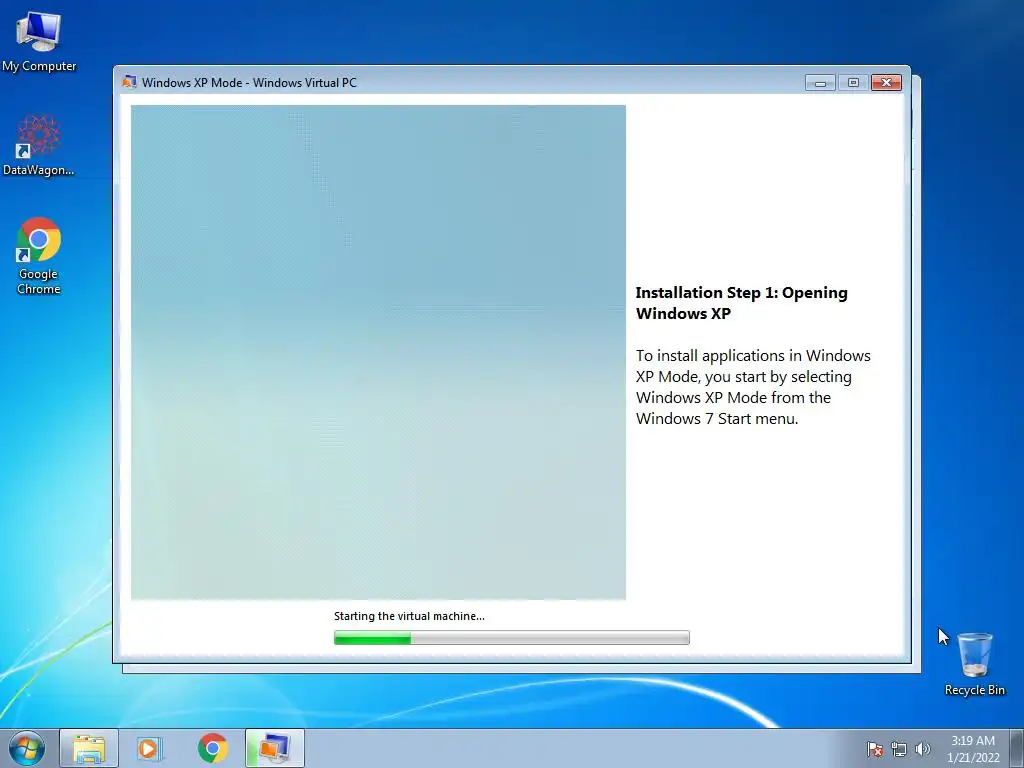The height and width of the screenshot is (768, 1024).
Task: Open the Recycle Bin desktop icon
Action: coord(974,664)
